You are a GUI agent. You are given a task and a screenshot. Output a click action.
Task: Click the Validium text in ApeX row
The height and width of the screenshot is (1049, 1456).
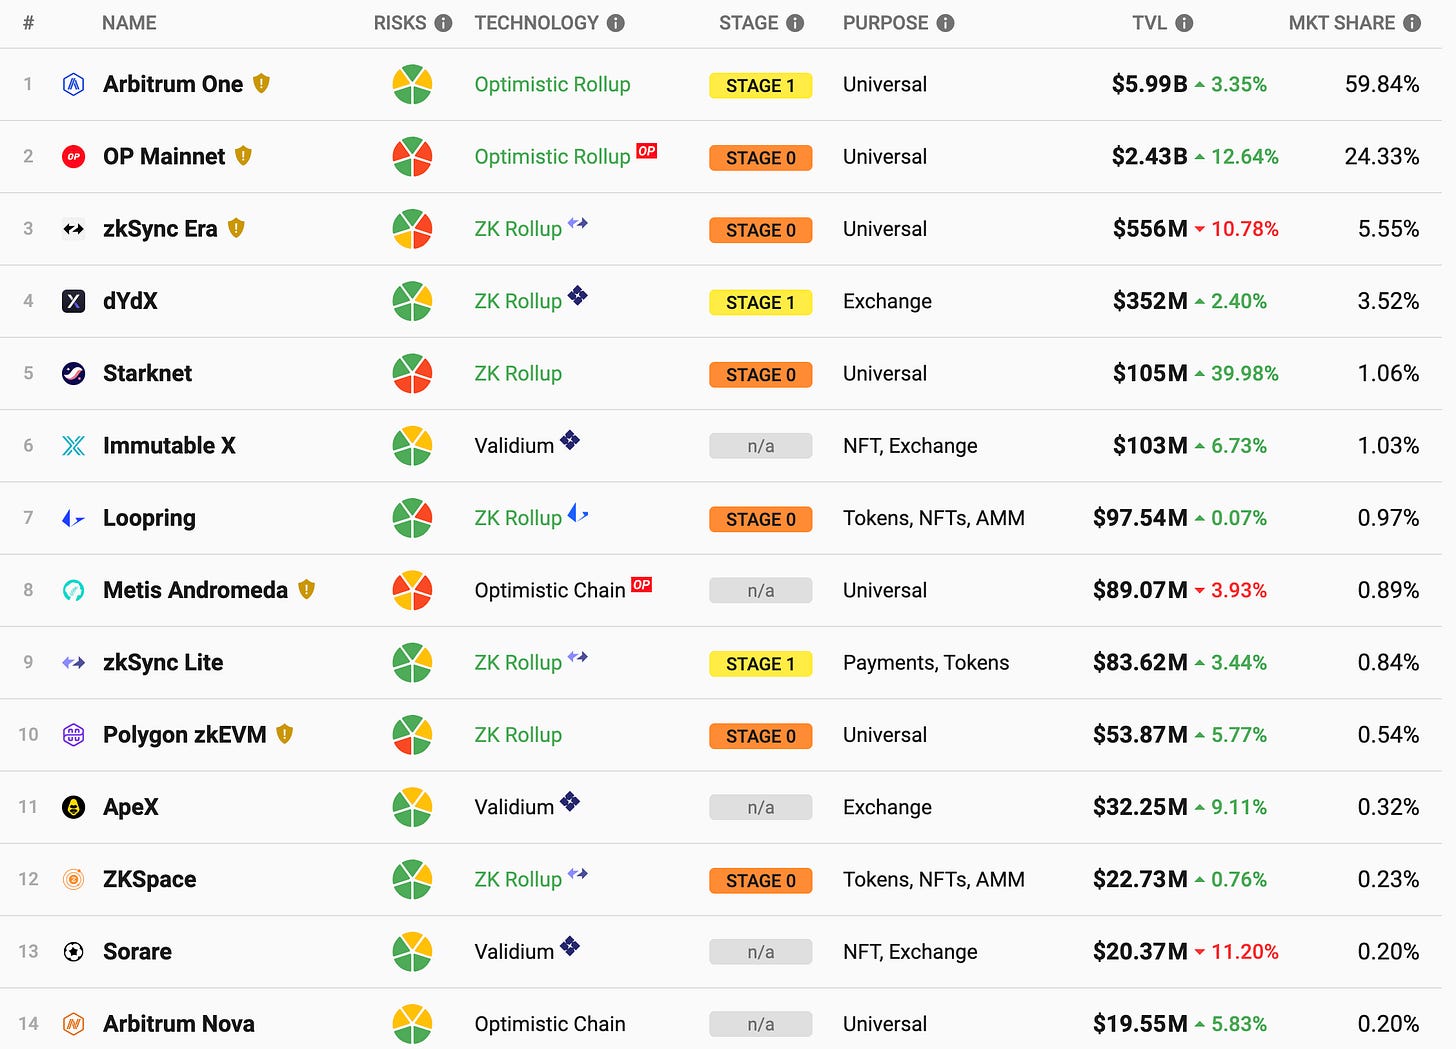click(x=514, y=807)
